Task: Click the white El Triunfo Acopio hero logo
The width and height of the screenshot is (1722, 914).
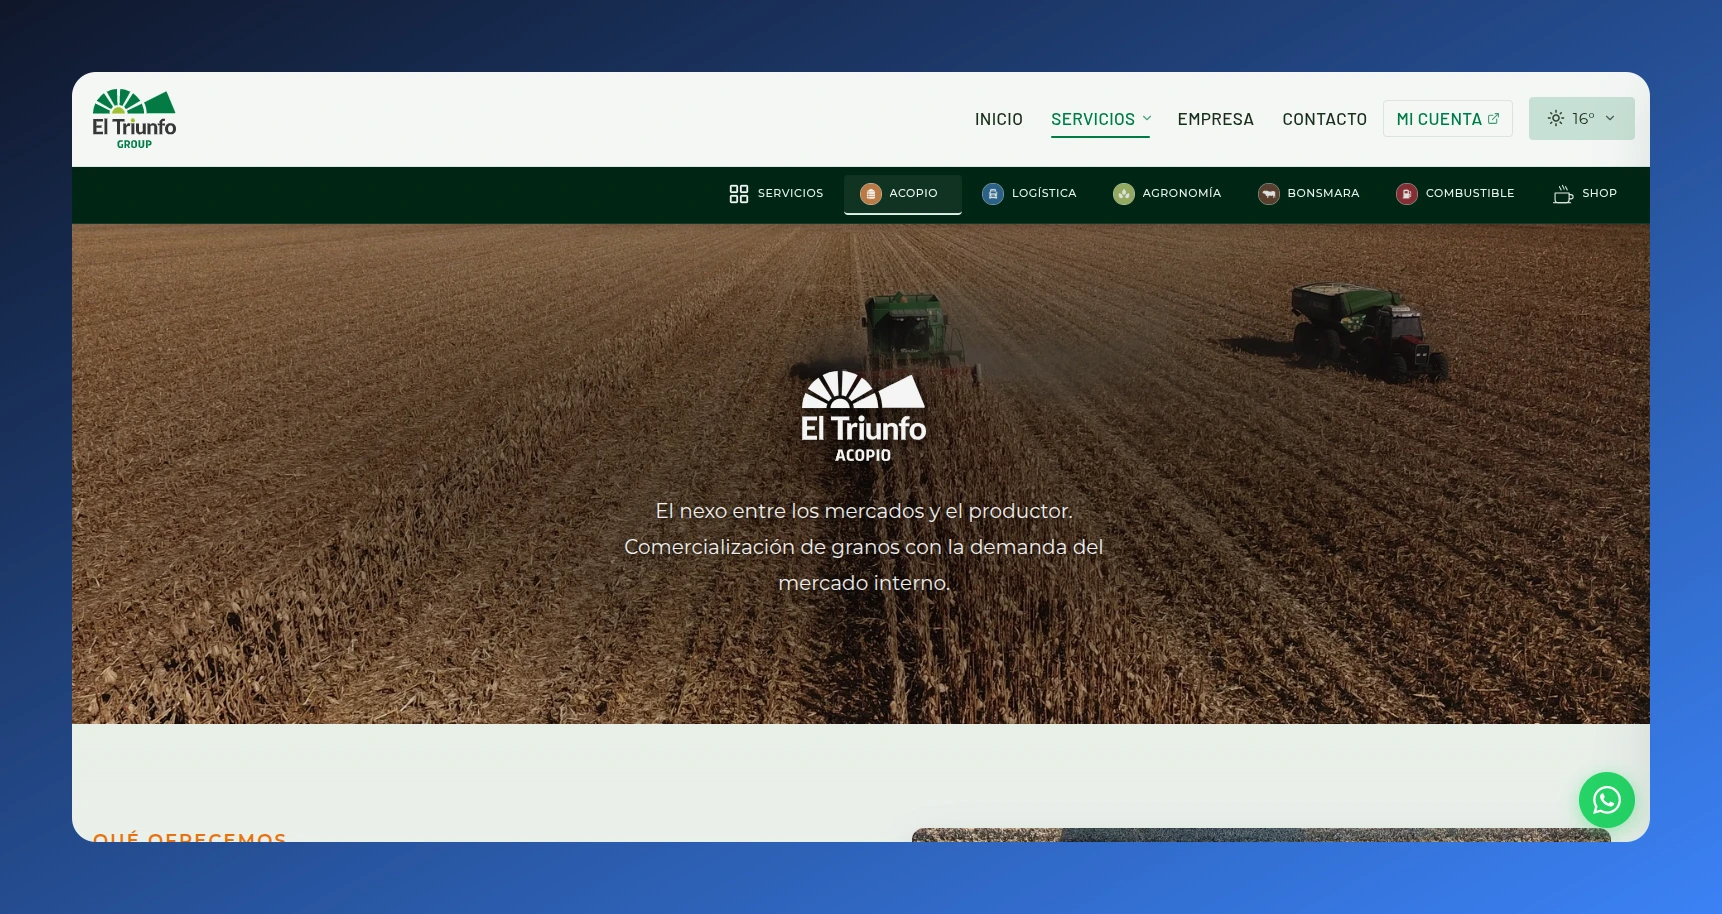Action: click(863, 417)
